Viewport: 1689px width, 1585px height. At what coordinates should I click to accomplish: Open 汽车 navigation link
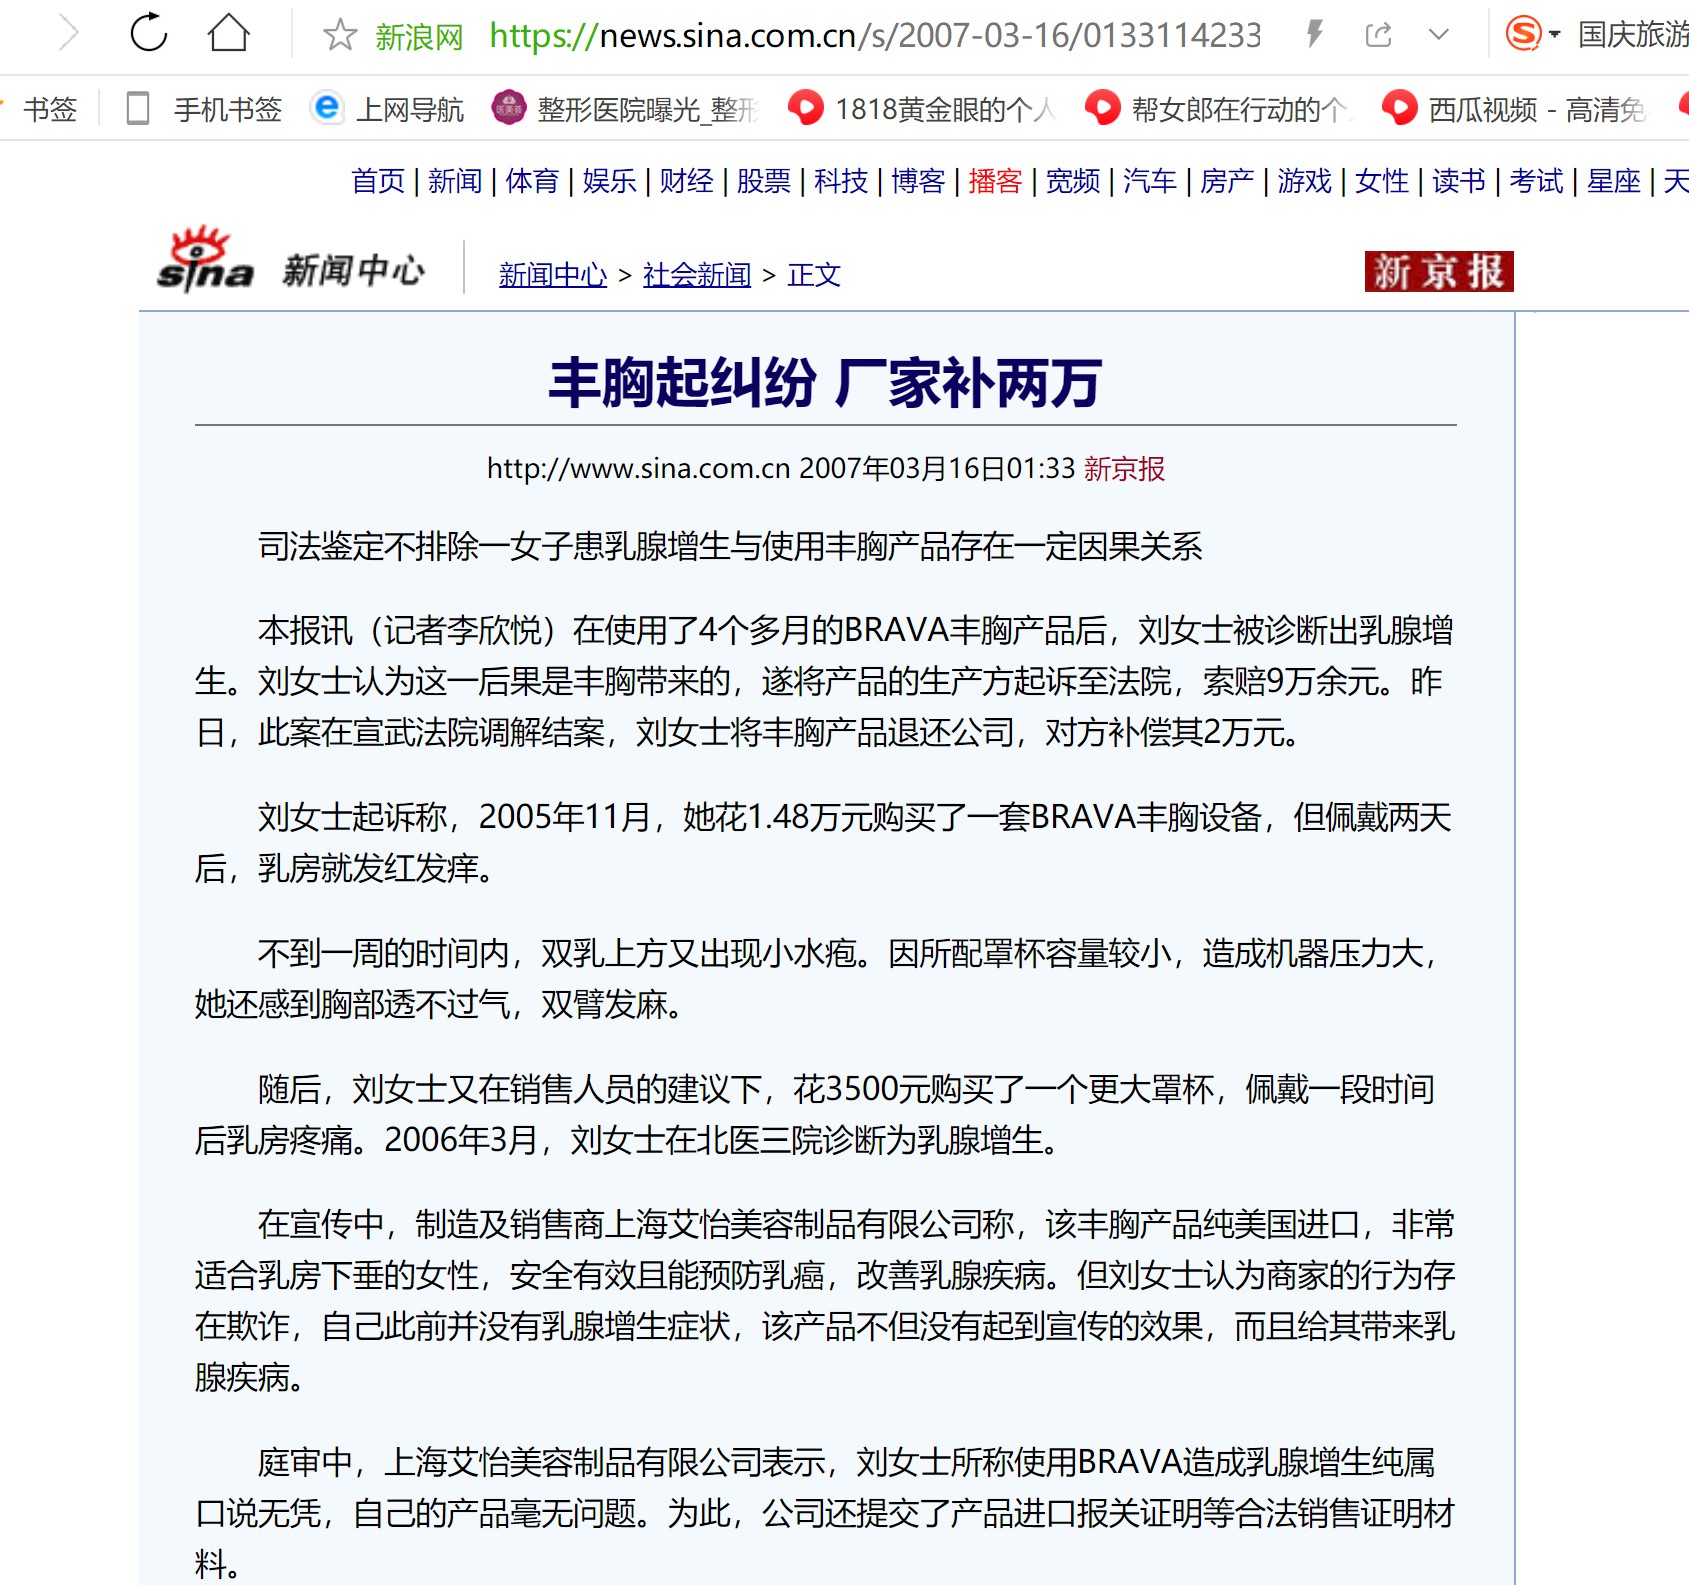[1150, 181]
